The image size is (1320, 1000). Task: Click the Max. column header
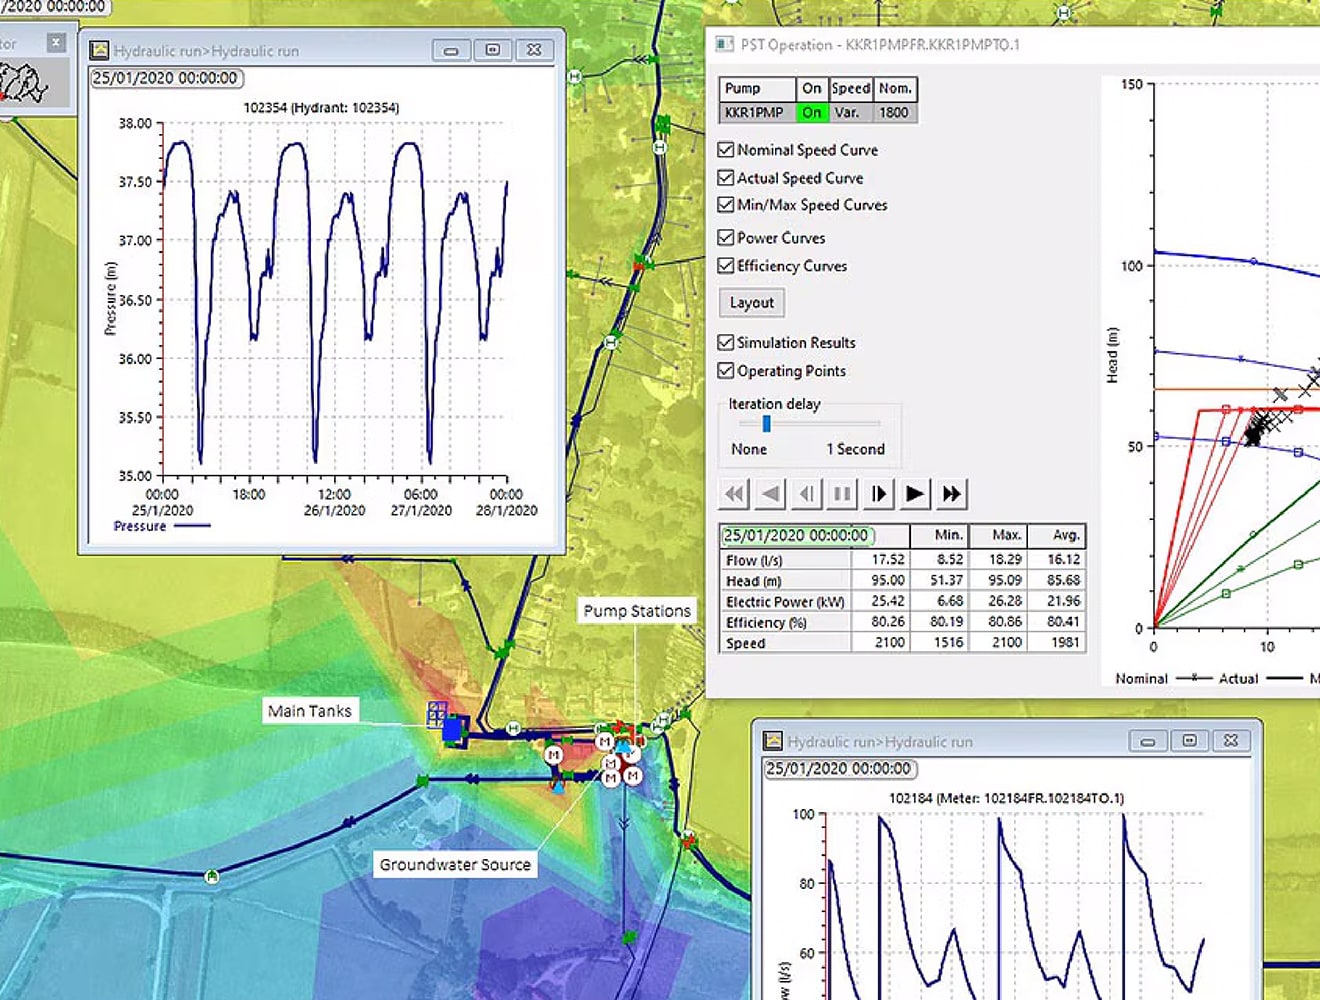tap(997, 536)
